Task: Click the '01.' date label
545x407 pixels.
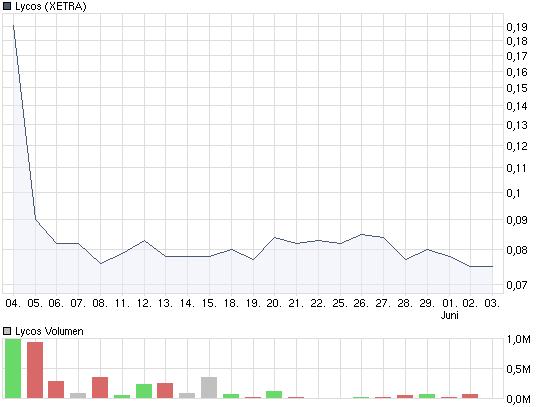Action: [449, 303]
